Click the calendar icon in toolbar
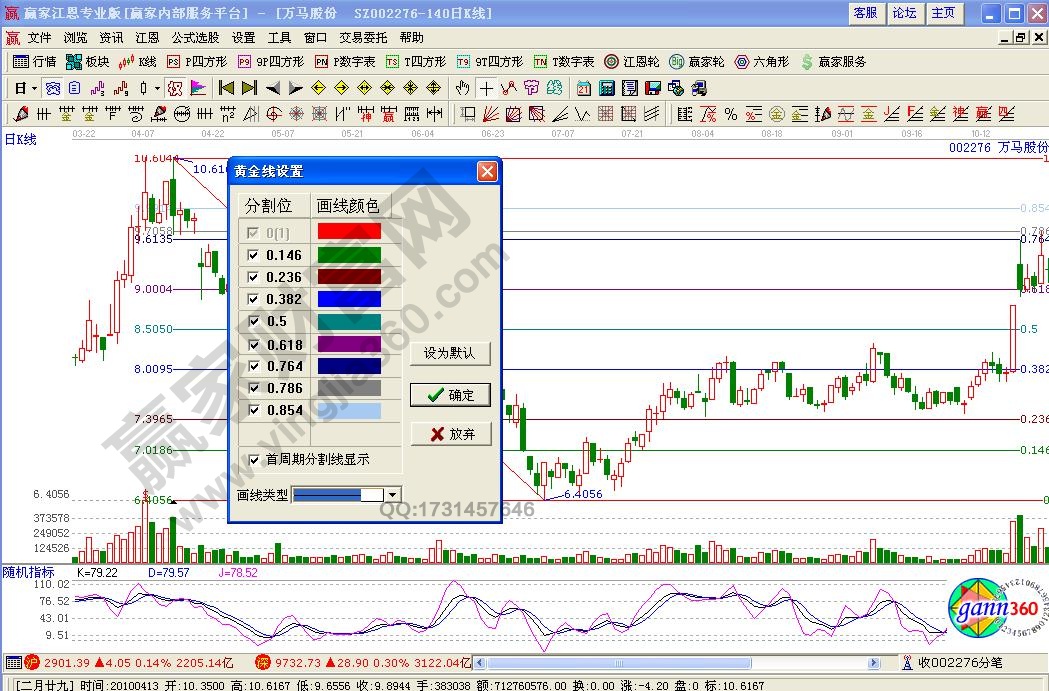Image resolution: width=1049 pixels, height=691 pixels. click(x=583, y=88)
